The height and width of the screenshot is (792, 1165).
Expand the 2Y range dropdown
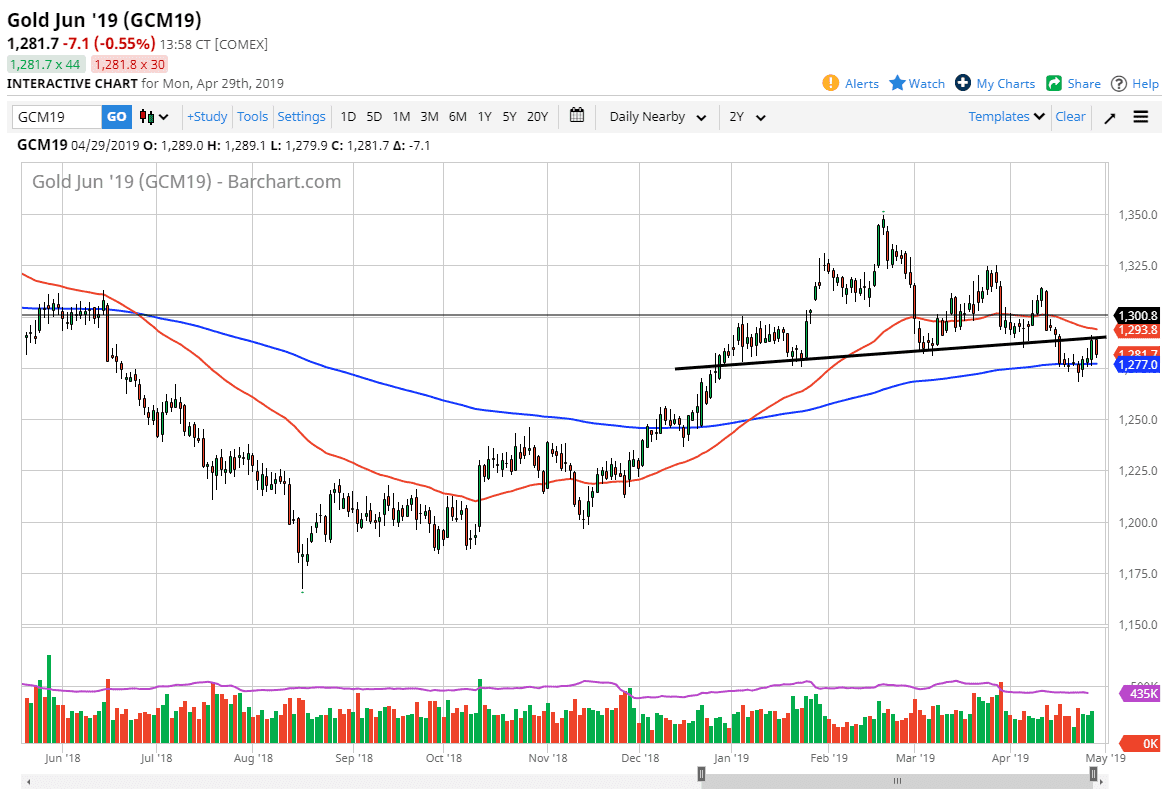pyautogui.click(x=745, y=116)
